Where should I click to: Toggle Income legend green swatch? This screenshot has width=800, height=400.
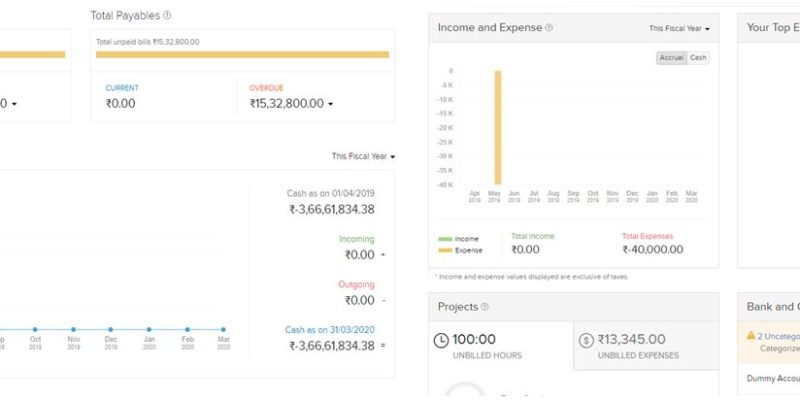point(445,239)
